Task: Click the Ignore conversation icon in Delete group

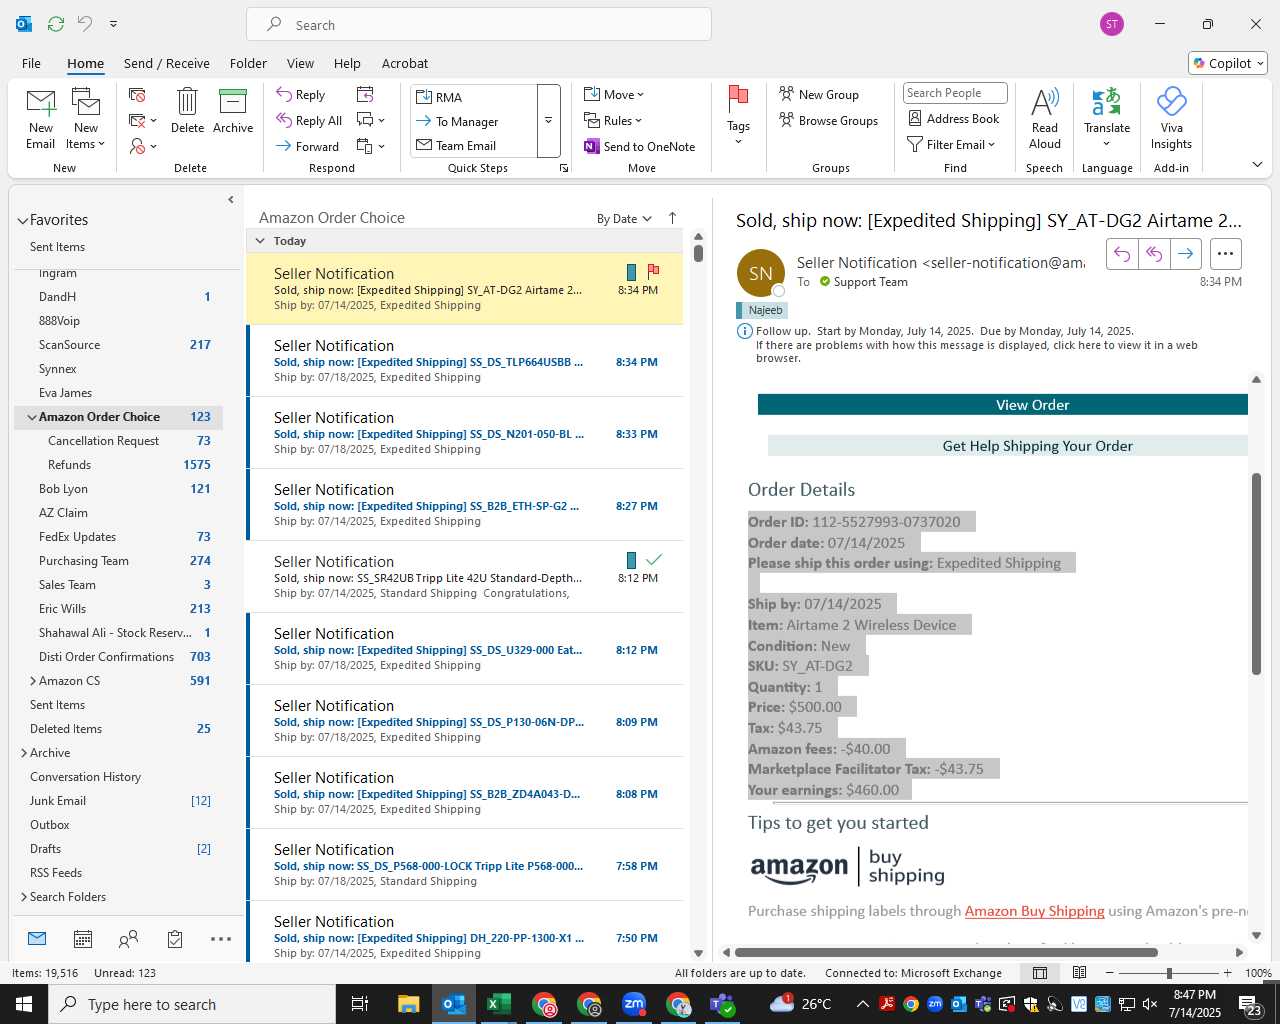Action: [138, 95]
